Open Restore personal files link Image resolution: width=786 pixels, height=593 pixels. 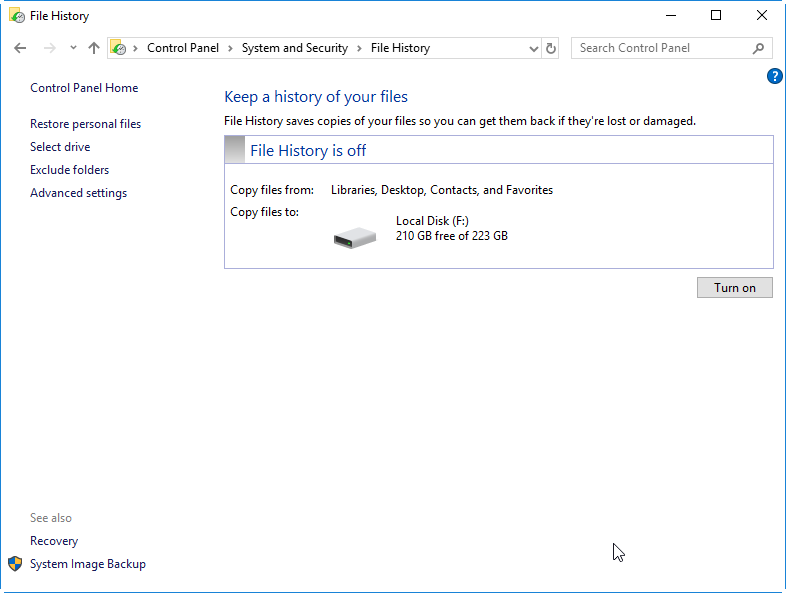(x=85, y=124)
